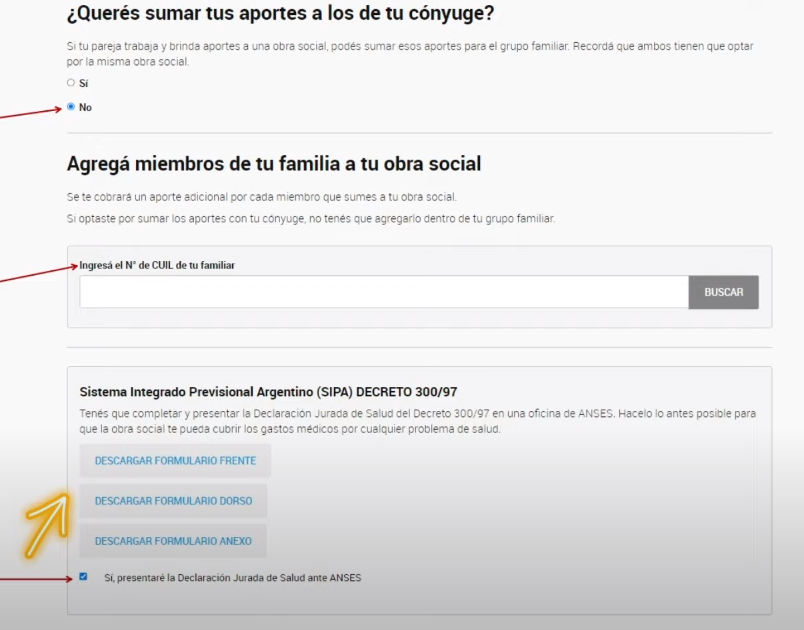Click the BUSCAR button
This screenshot has width=804, height=630.
723,292
